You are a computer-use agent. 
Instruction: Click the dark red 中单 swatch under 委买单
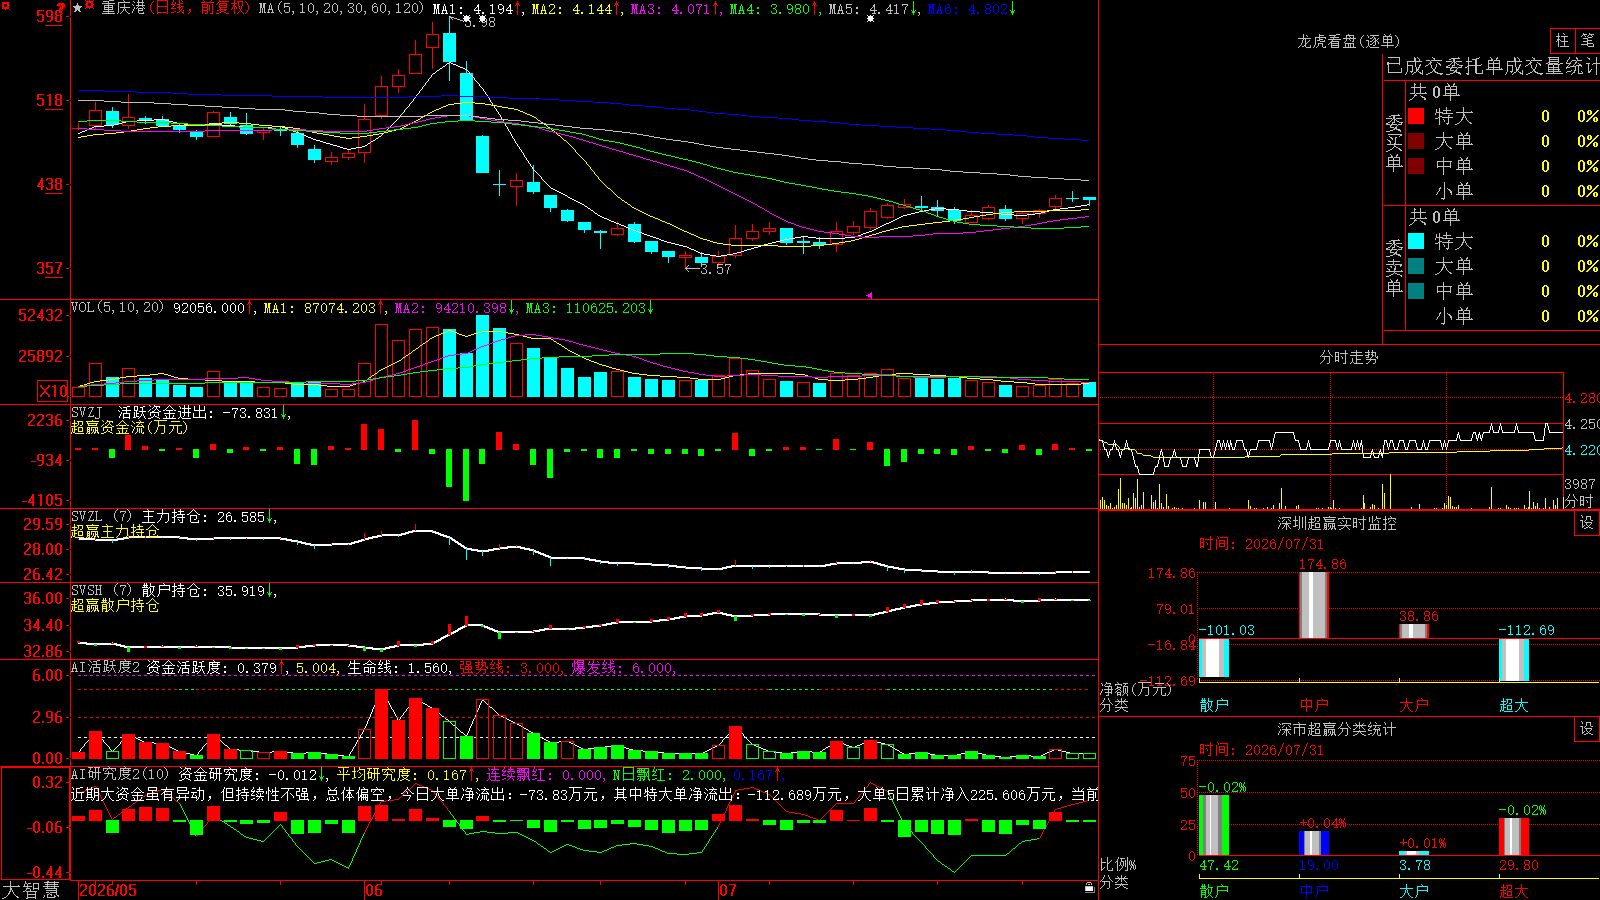[x=1416, y=166]
